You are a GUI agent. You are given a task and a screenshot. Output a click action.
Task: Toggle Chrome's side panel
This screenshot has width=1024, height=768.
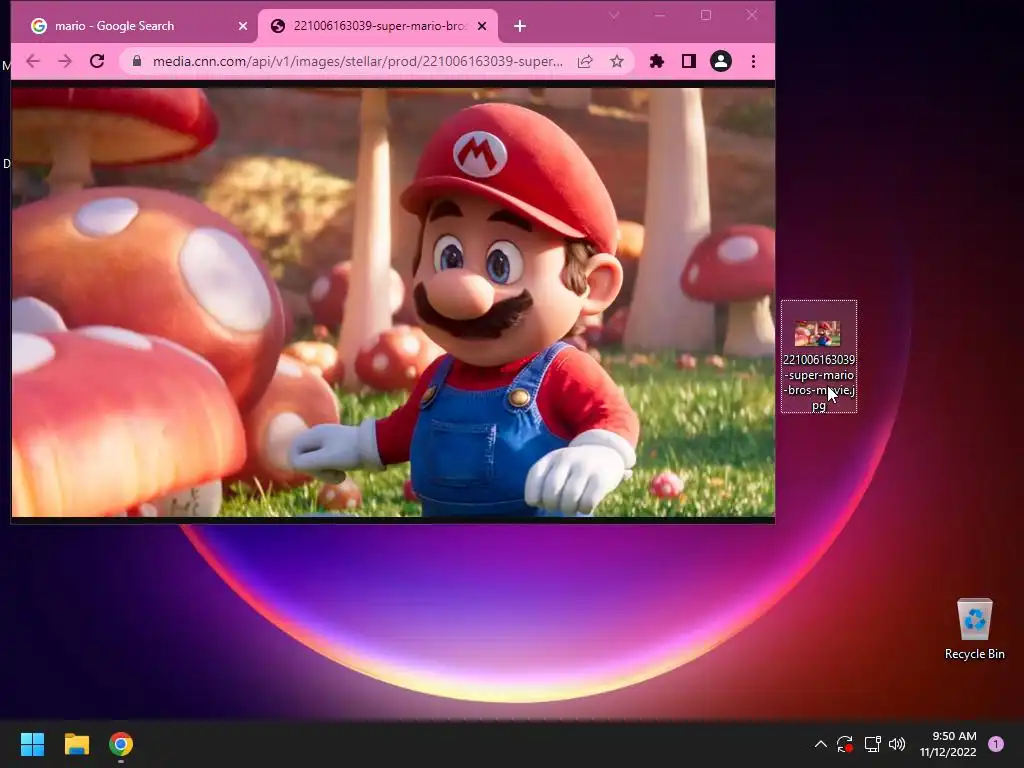(x=688, y=61)
